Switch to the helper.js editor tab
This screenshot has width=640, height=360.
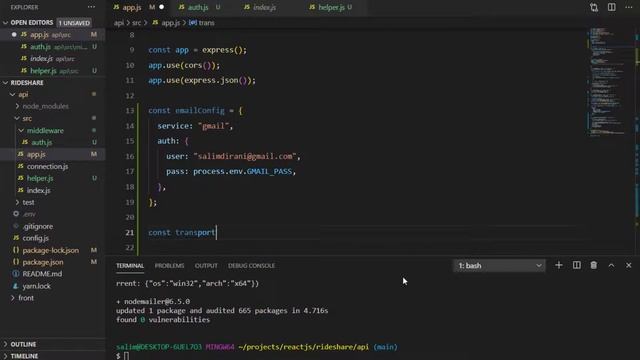331,7
